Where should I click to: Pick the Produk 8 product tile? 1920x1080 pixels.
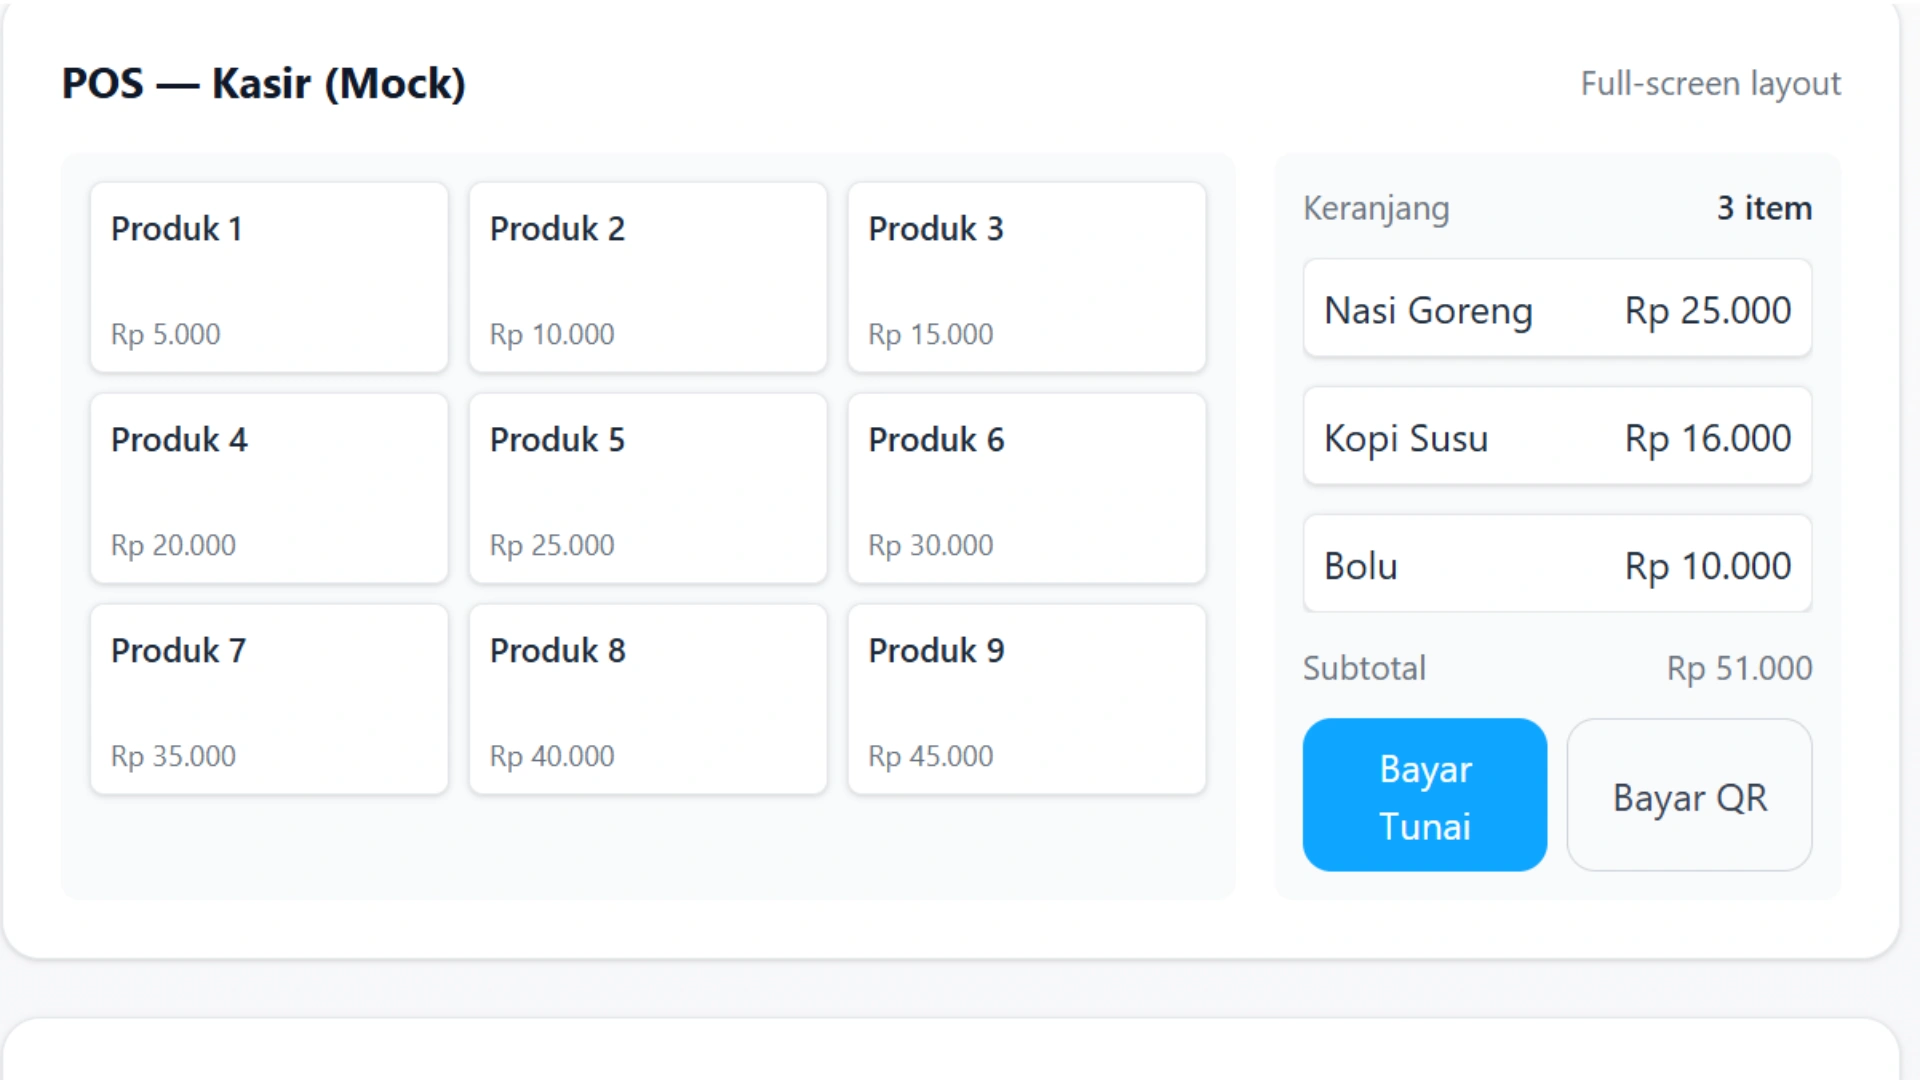pyautogui.click(x=647, y=699)
